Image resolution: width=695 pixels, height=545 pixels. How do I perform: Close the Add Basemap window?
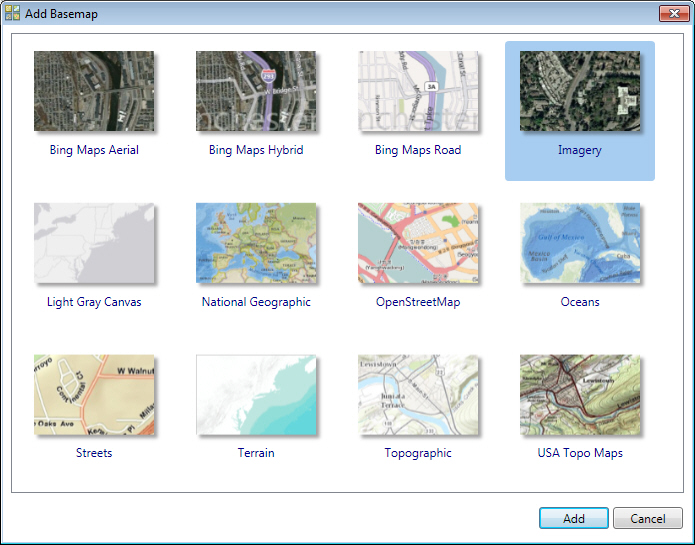click(x=674, y=13)
